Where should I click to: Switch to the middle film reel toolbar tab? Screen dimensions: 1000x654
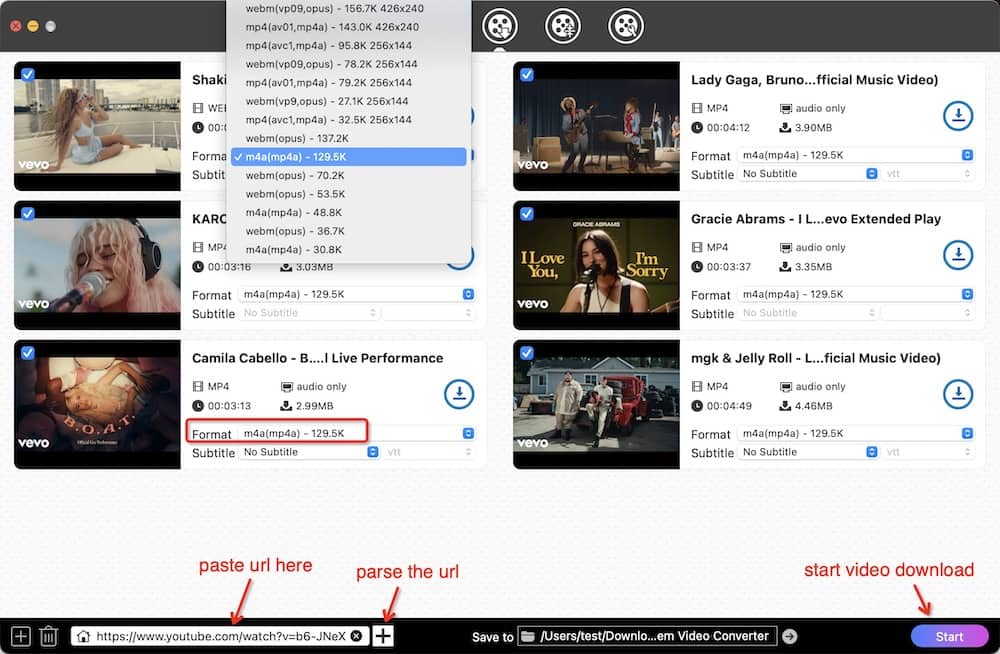[564, 26]
